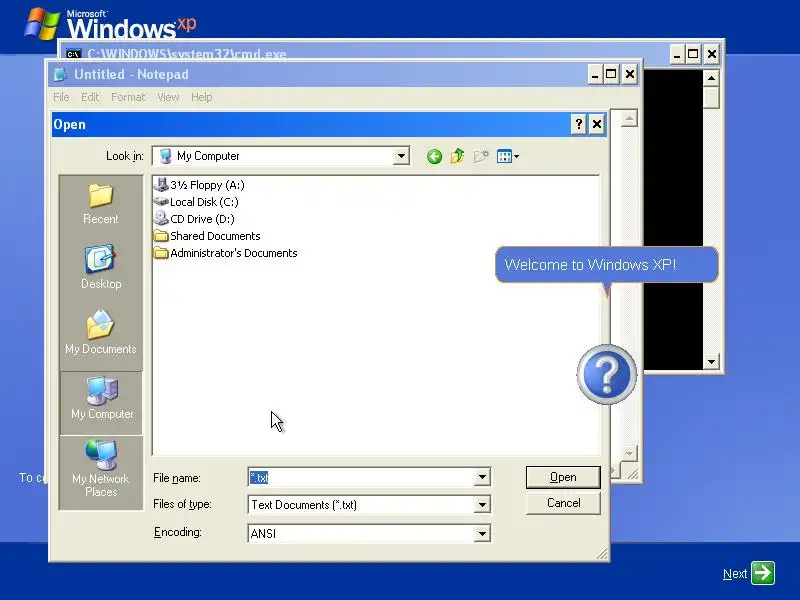Open the View menu in Notepad
The height and width of the screenshot is (600, 800).
pos(168,97)
